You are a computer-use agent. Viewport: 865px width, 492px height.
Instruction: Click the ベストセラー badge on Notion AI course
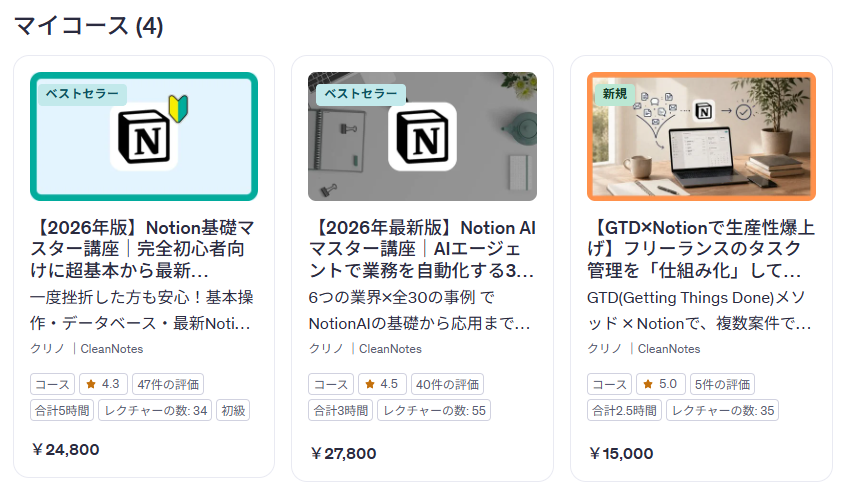(361, 94)
